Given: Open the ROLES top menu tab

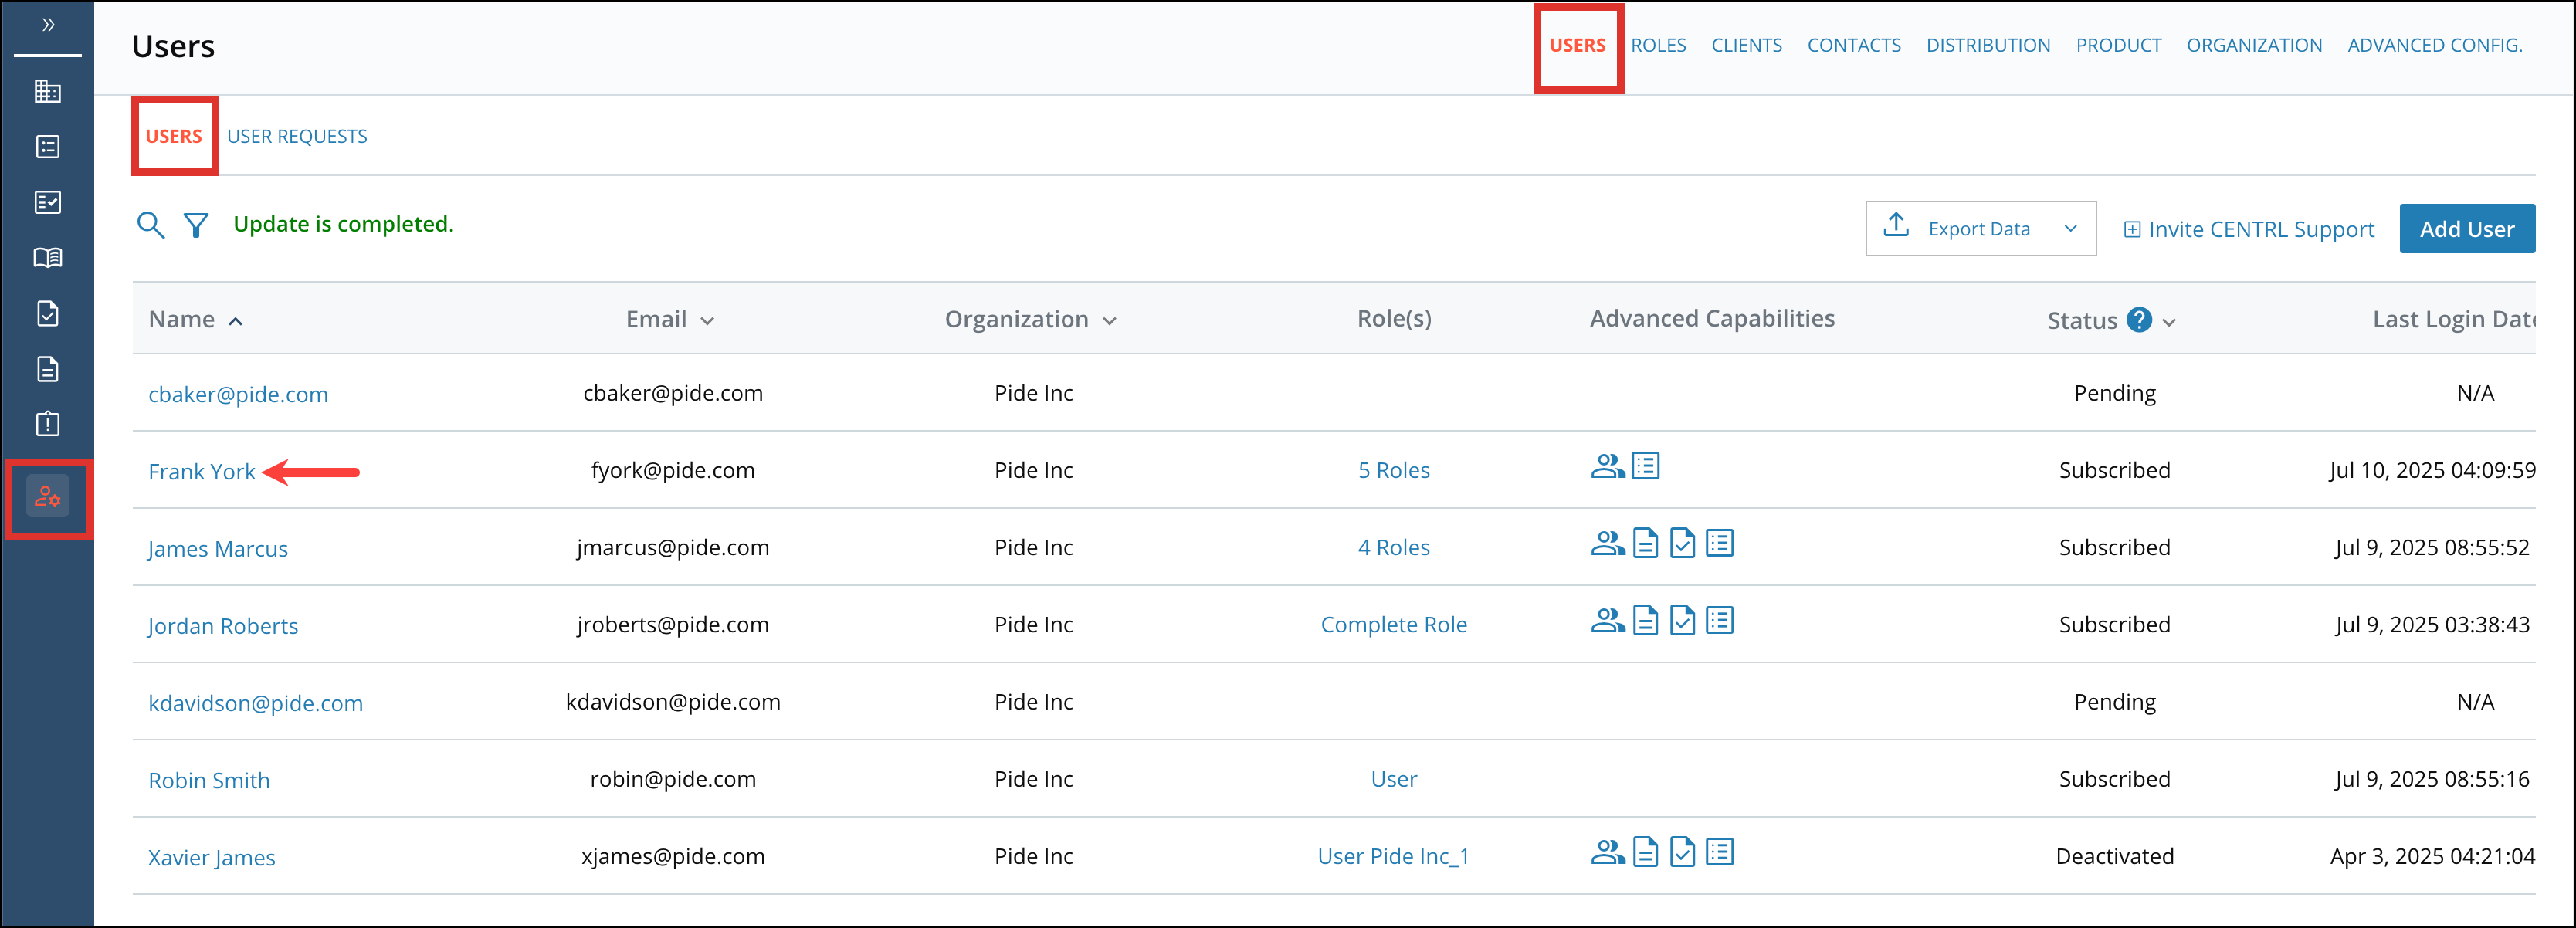Looking at the screenshot, I should pos(1657,45).
